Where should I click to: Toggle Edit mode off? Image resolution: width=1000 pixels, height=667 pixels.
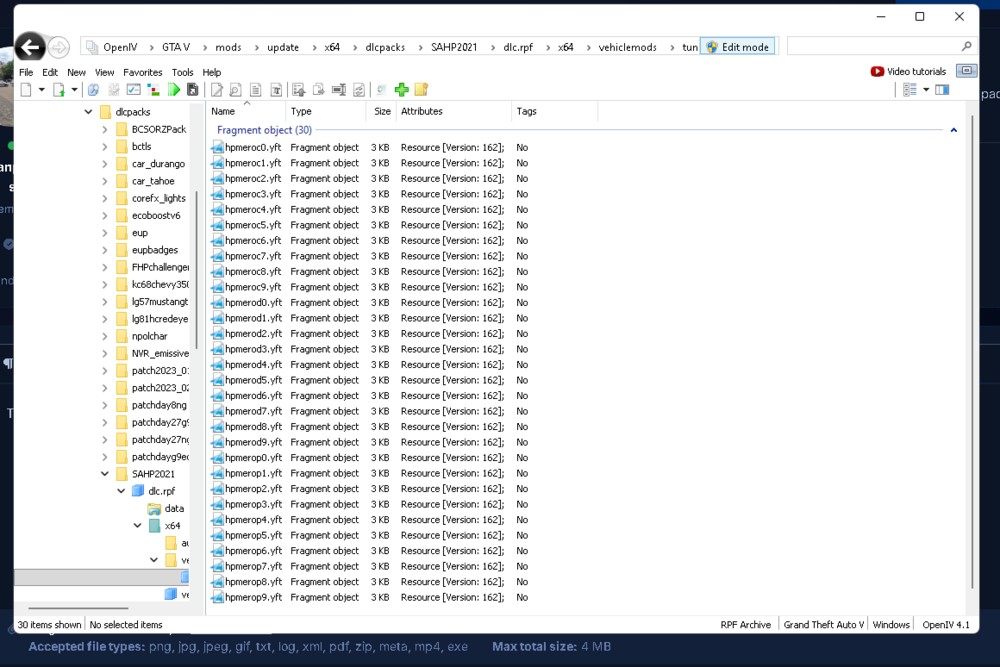click(737, 46)
